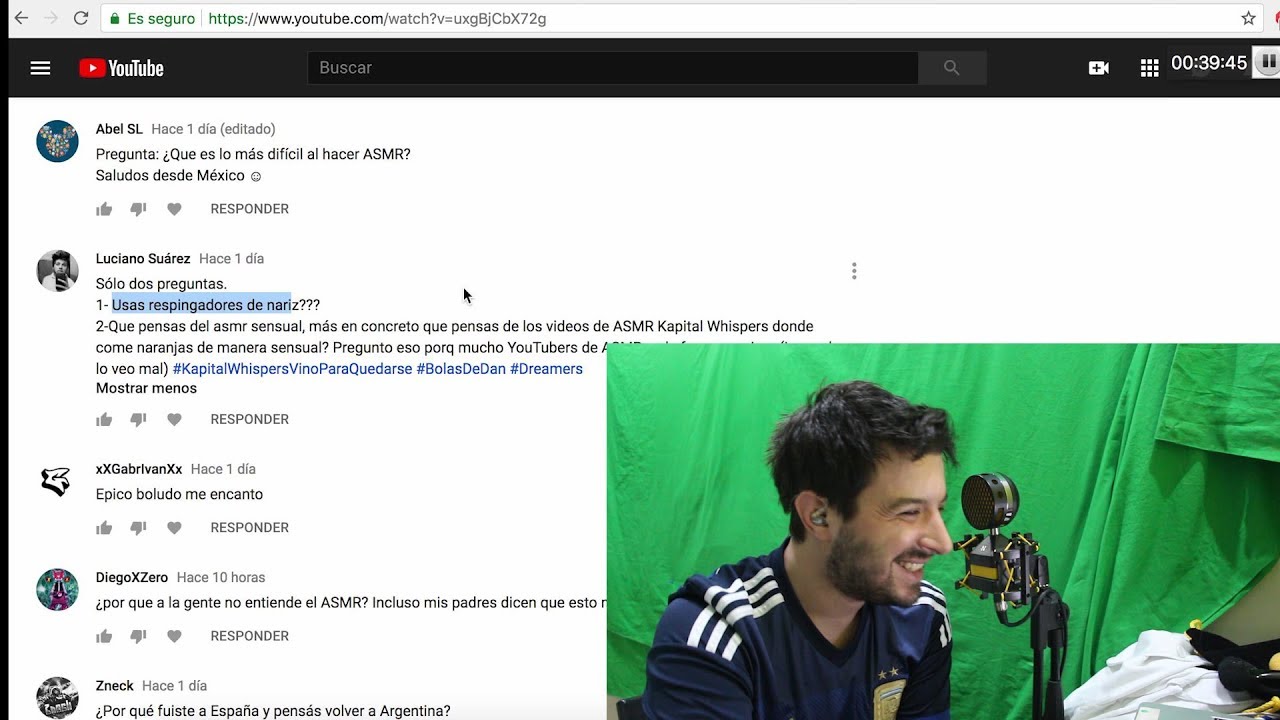
Task: Open xXGabrIvanXx's avatar thumbnail
Action: pos(57,481)
